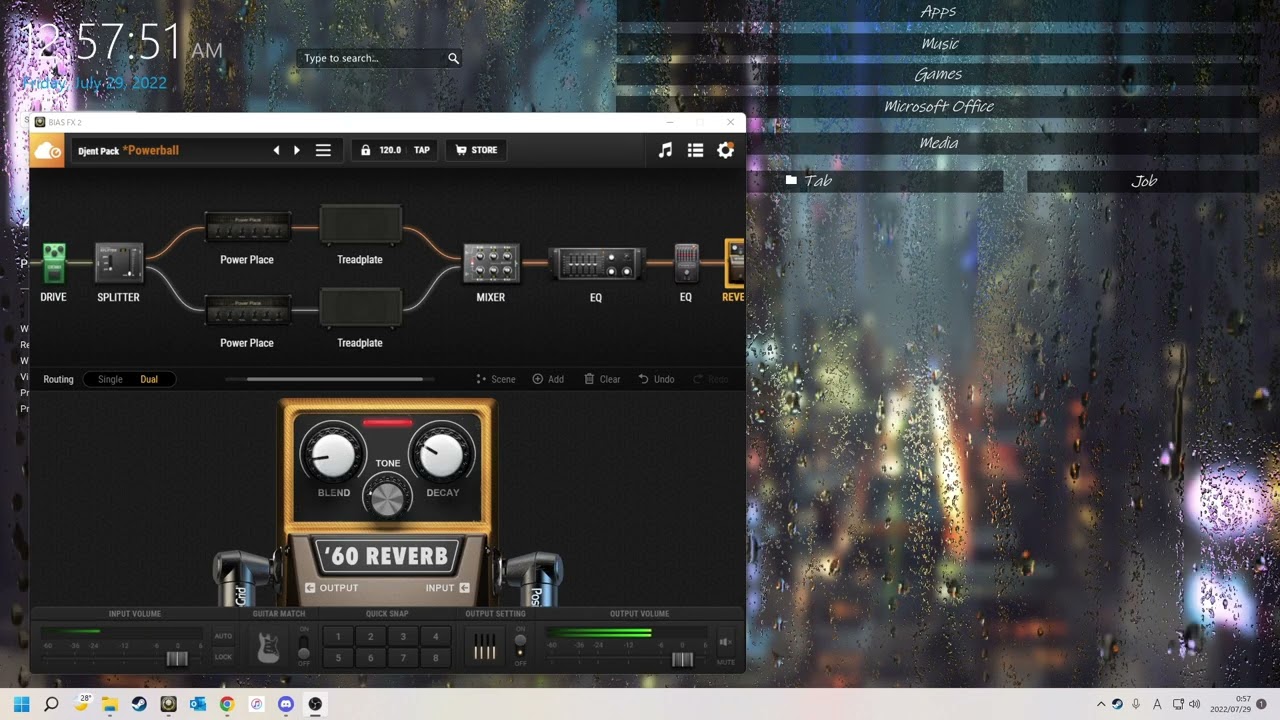
Task: Open the list view icon in header
Action: (695, 150)
